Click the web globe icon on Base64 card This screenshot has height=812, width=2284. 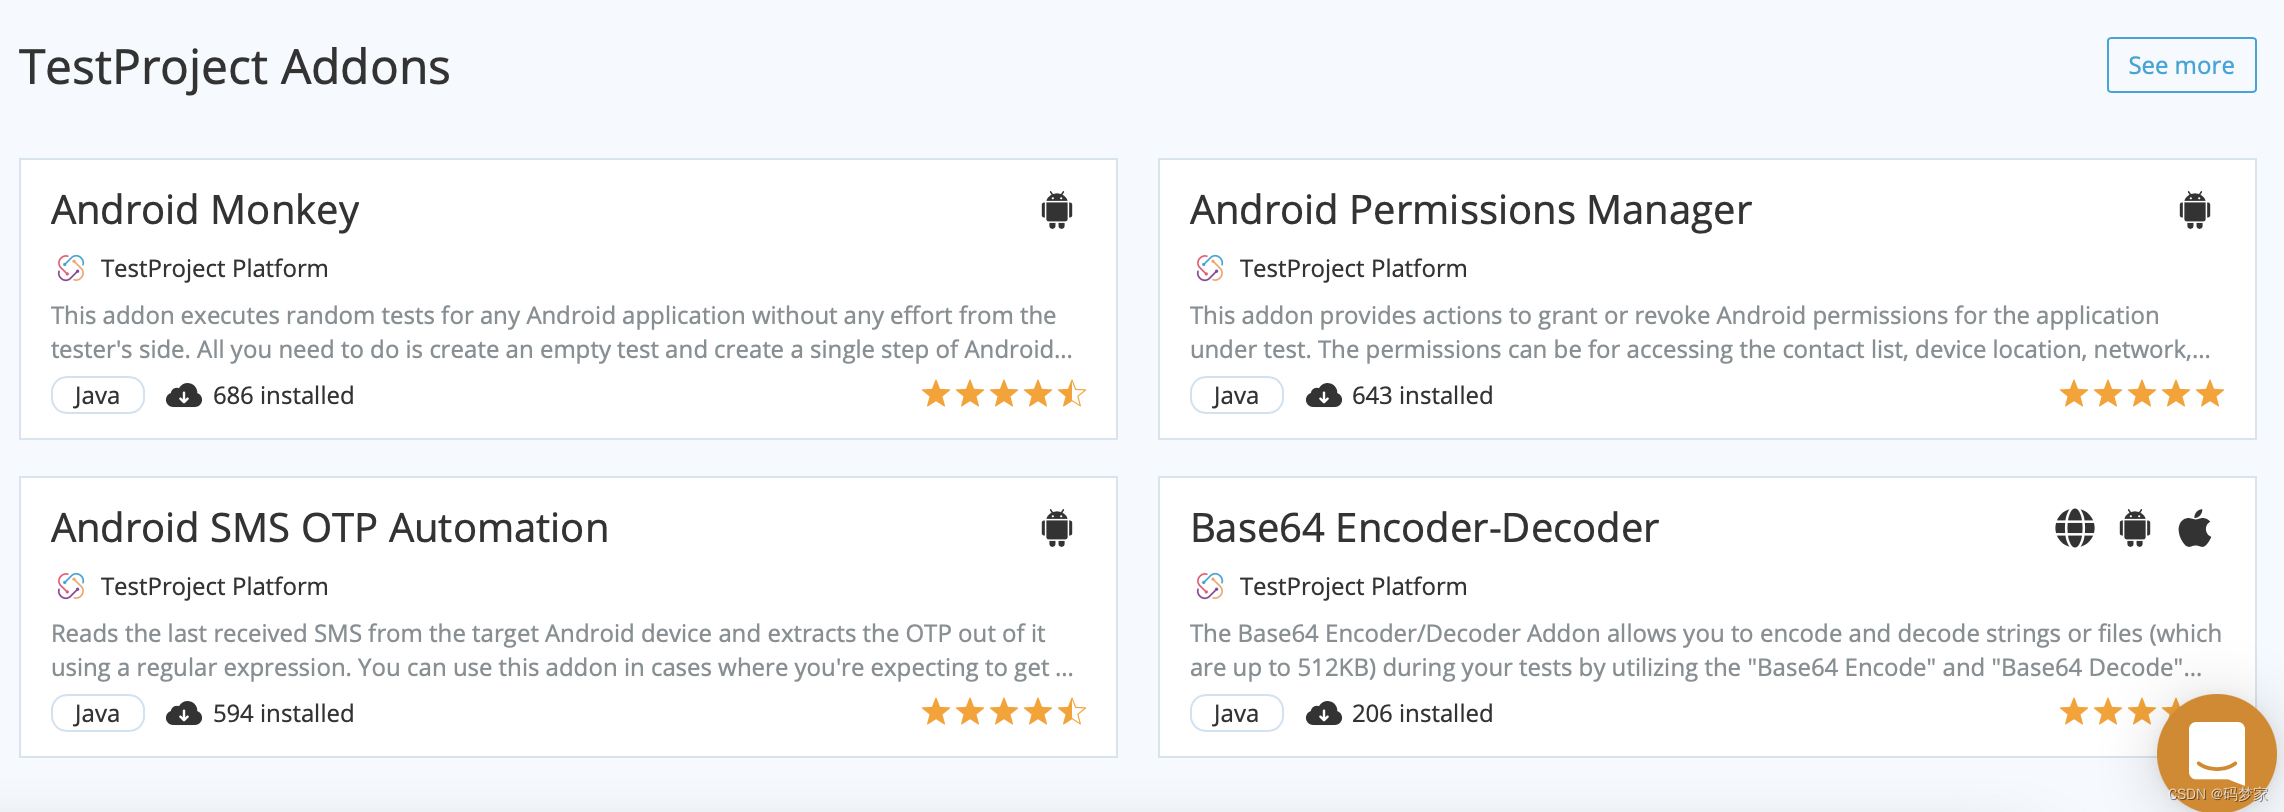pyautogui.click(x=2074, y=528)
